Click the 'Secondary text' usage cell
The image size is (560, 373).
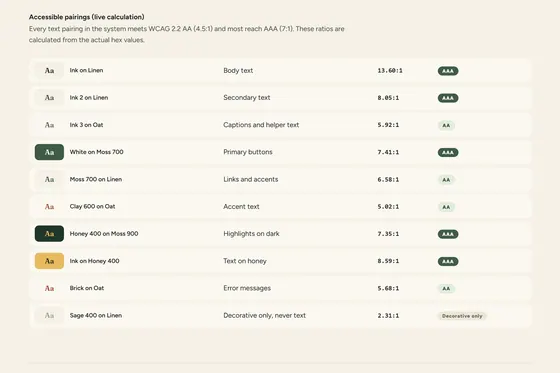click(247, 98)
